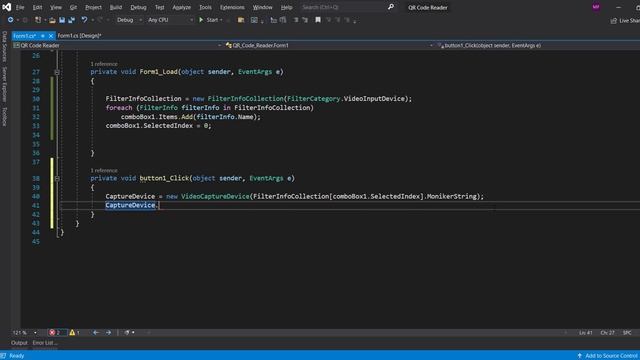Open the Toolbox side tab
640x360 pixels.
pos(5,117)
